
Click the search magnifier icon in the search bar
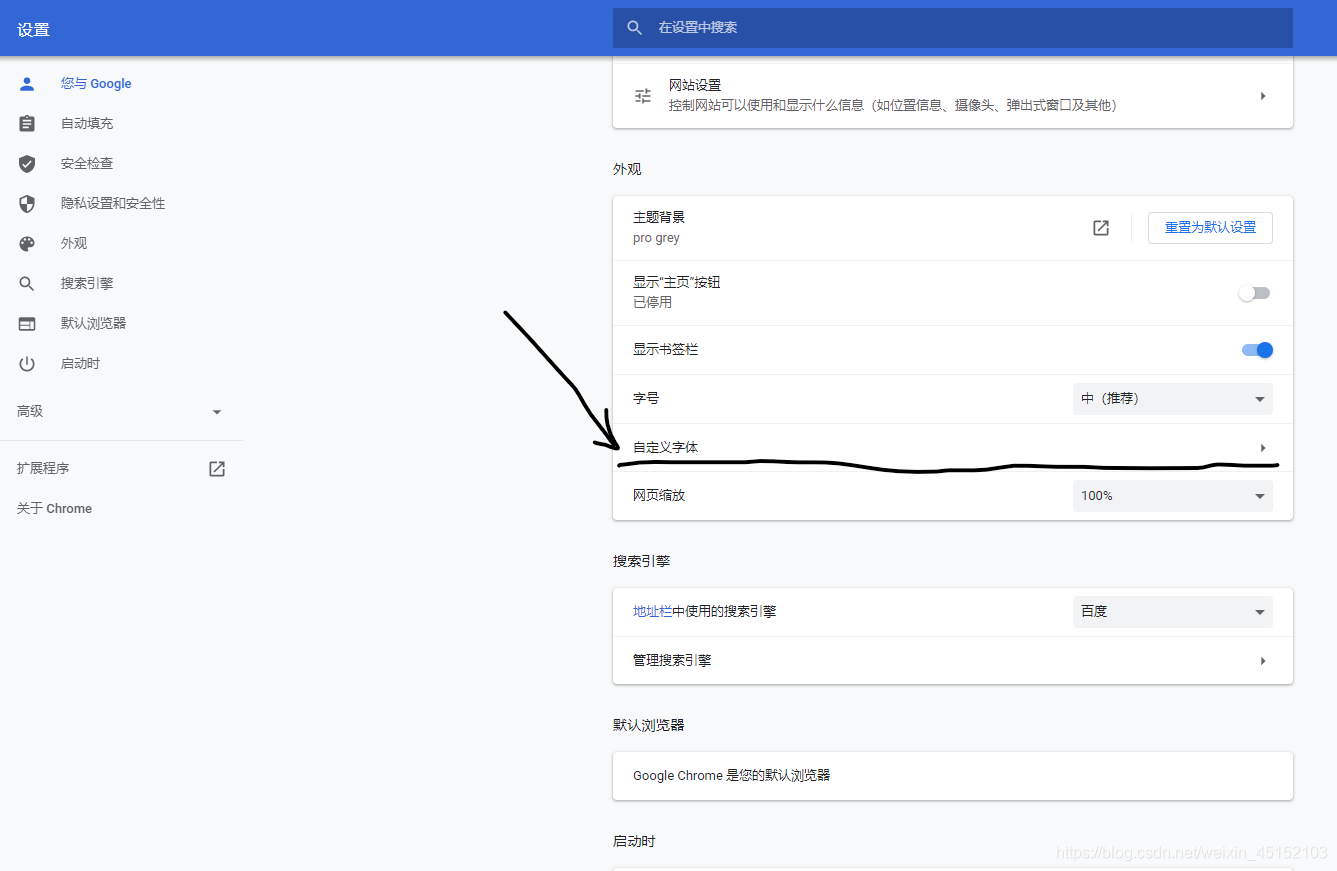(x=634, y=28)
